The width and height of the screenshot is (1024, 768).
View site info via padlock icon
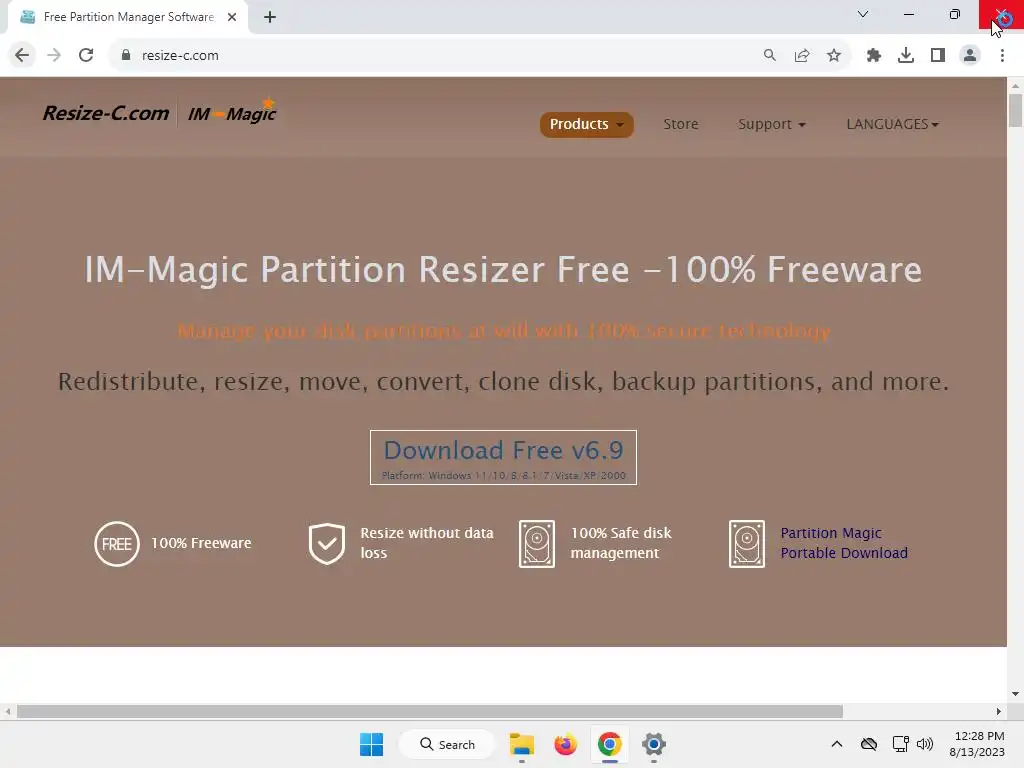pos(126,56)
